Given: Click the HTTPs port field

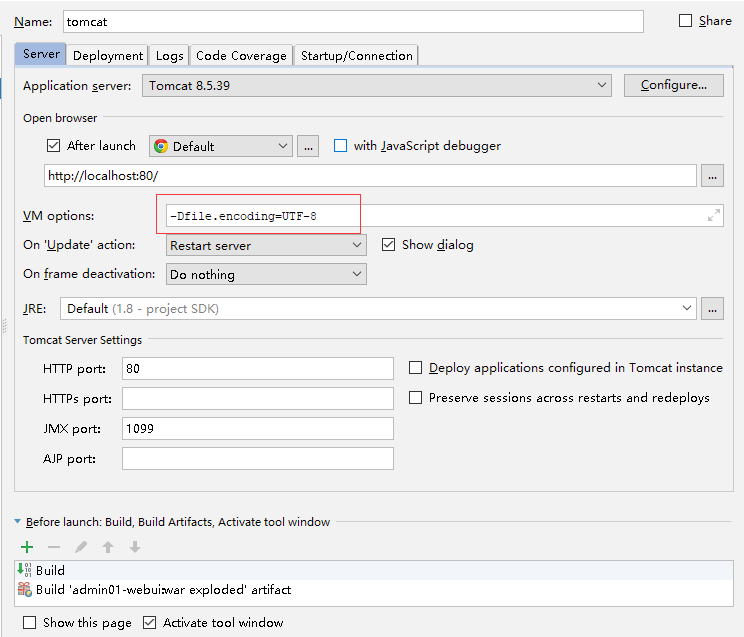Looking at the screenshot, I should 258,398.
